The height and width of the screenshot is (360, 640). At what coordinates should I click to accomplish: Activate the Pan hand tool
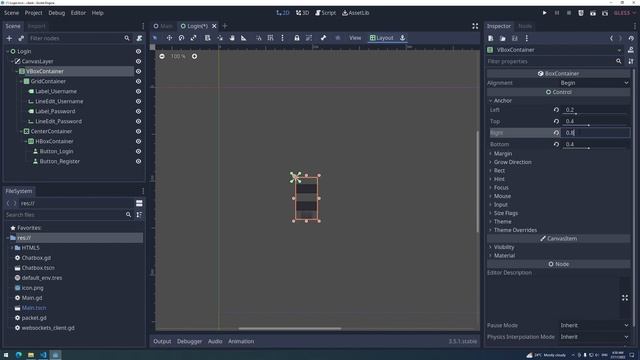[x=232, y=38]
